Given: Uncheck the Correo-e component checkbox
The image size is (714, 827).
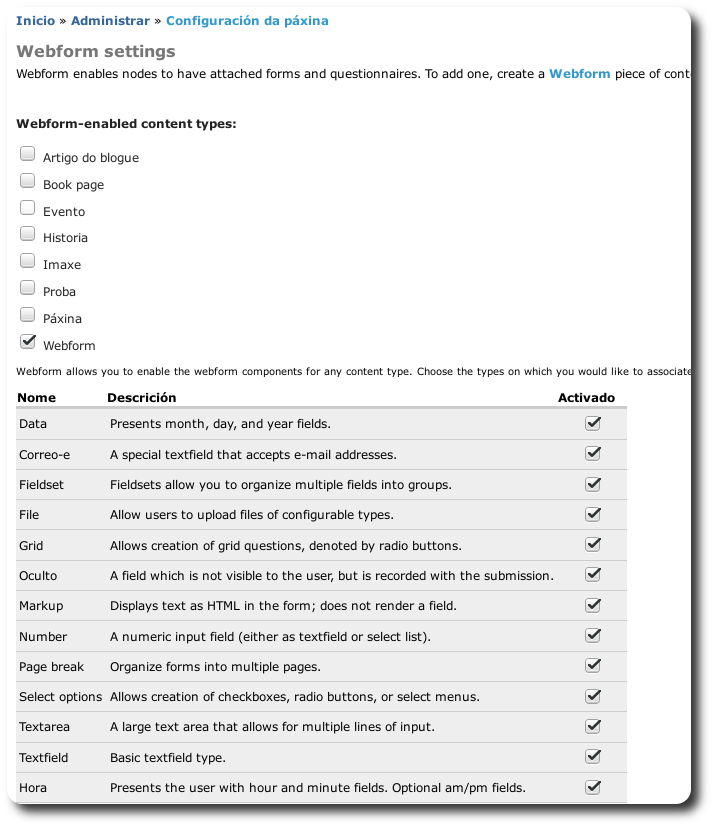Looking at the screenshot, I should 593,453.
